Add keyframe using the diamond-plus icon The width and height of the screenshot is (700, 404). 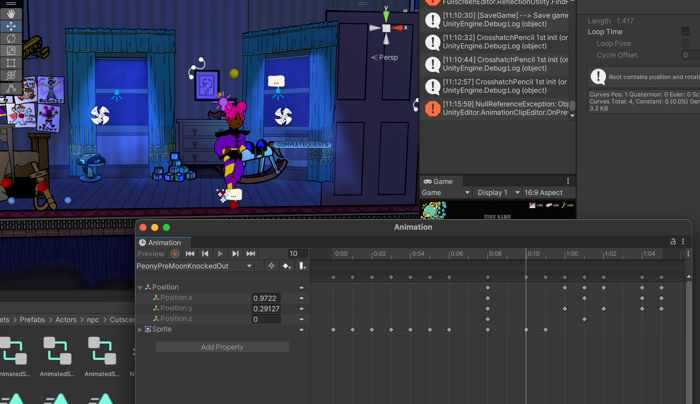point(286,266)
